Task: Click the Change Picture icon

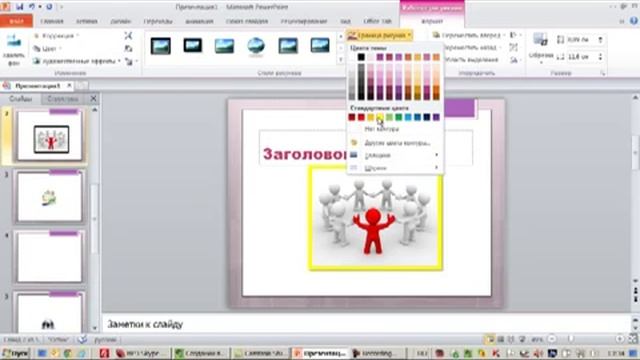Action: tap(128, 49)
